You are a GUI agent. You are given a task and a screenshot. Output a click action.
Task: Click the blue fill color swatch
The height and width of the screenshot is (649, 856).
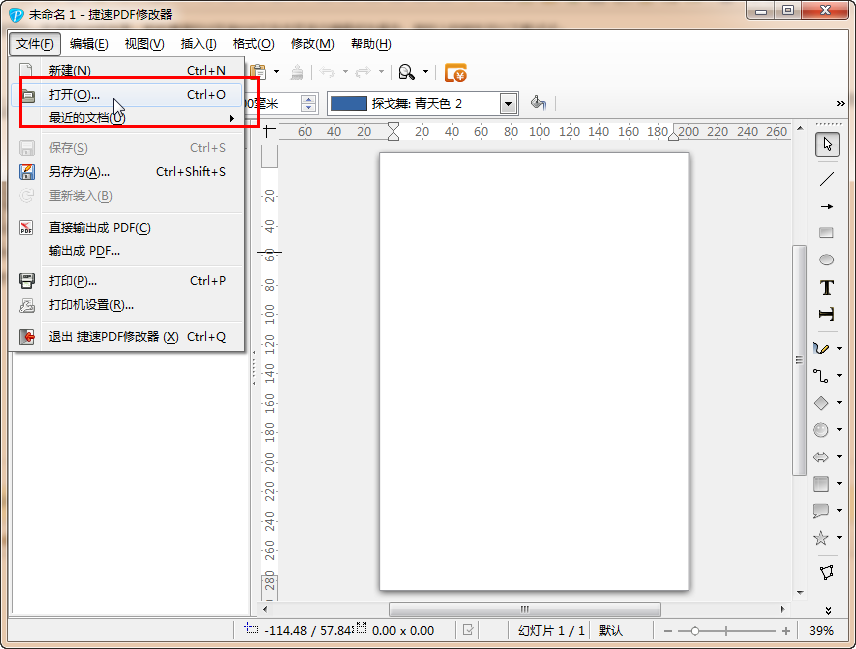[349, 104]
